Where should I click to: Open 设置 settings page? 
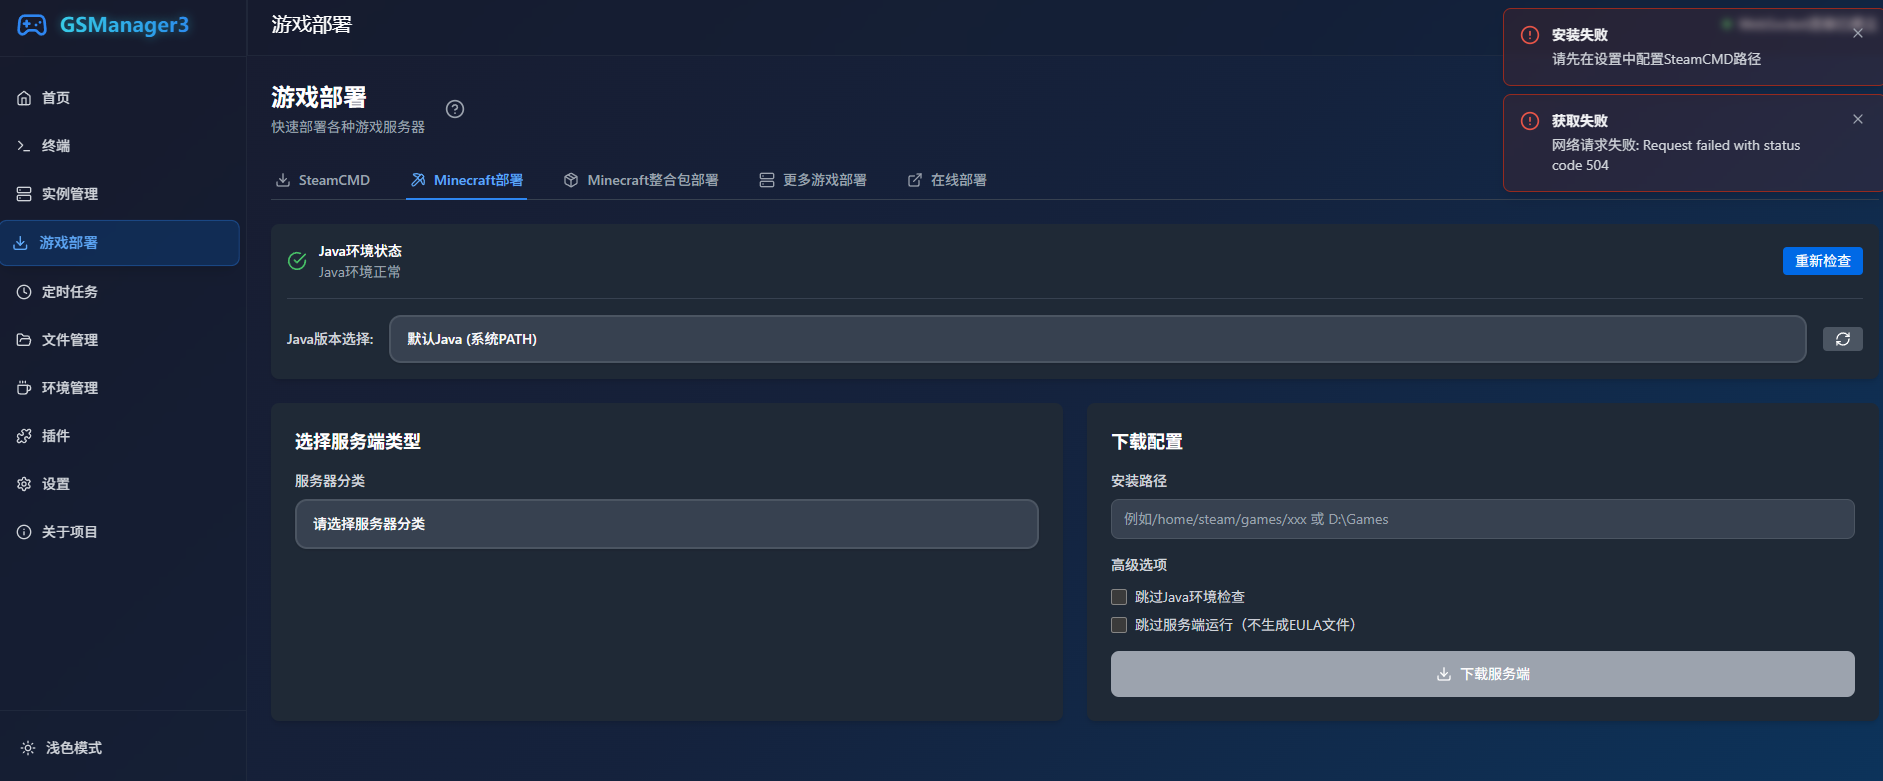point(120,484)
